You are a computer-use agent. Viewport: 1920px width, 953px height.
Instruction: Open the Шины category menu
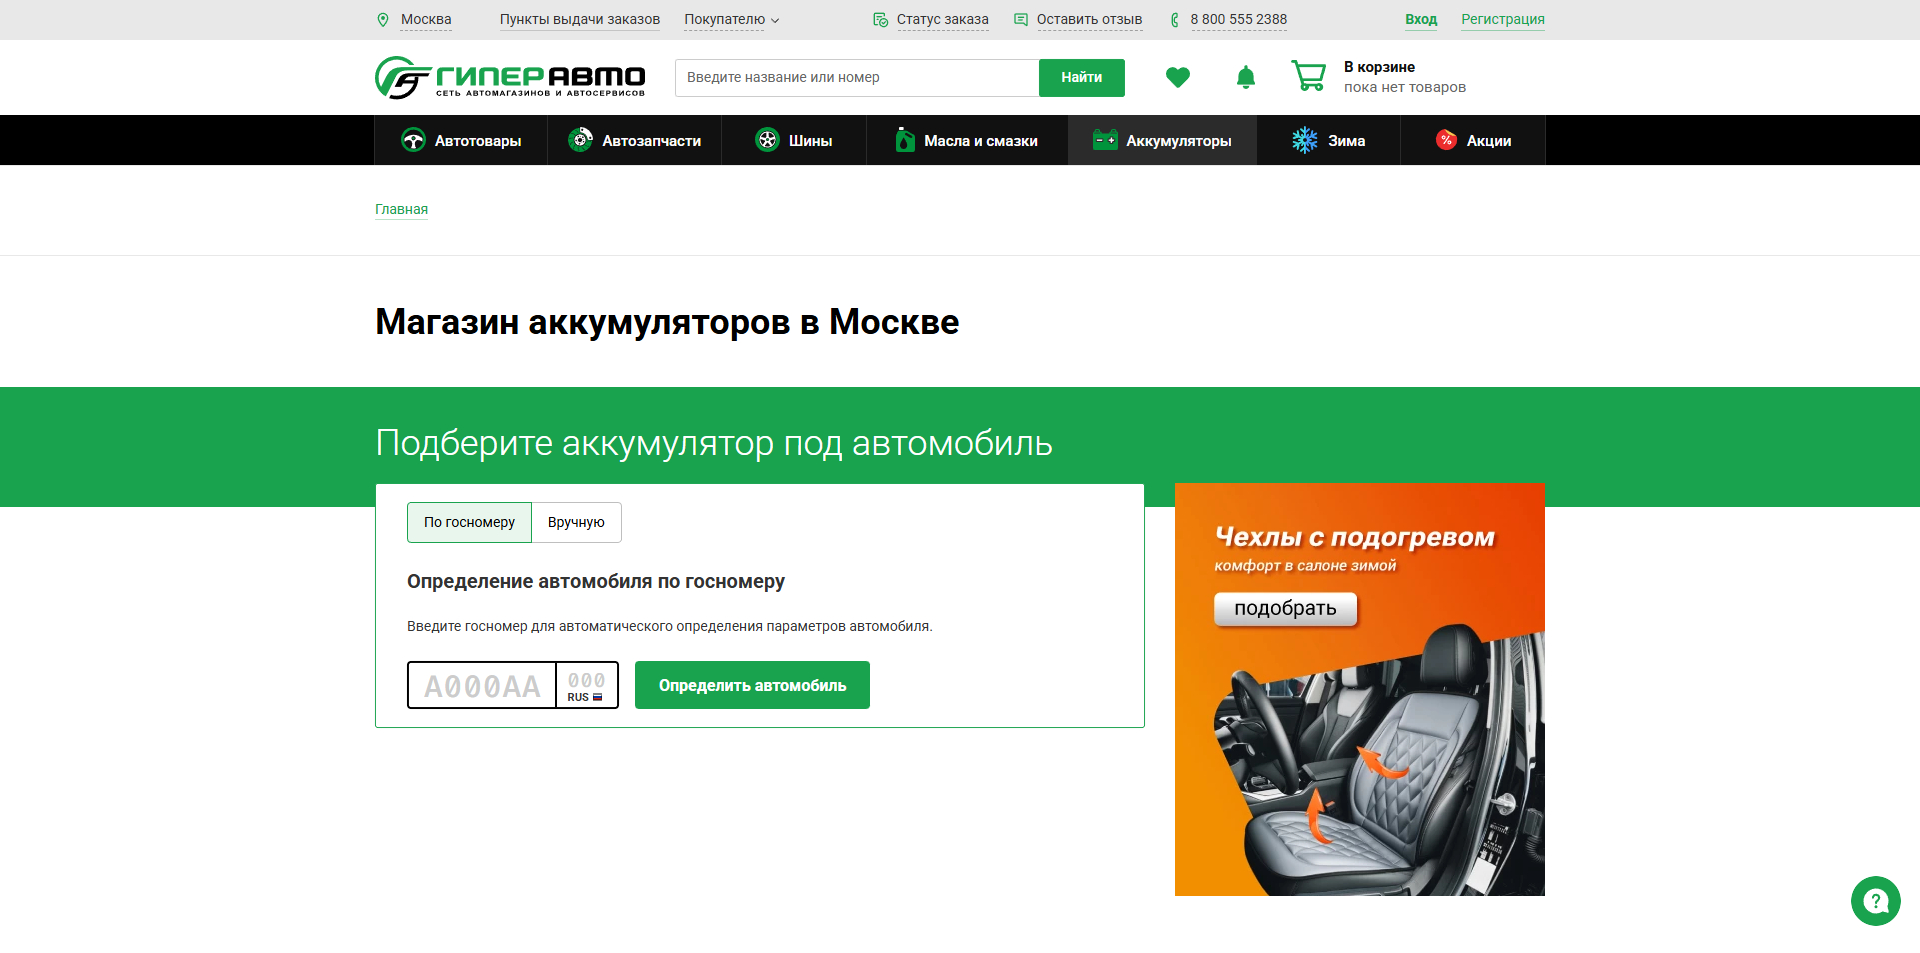794,140
